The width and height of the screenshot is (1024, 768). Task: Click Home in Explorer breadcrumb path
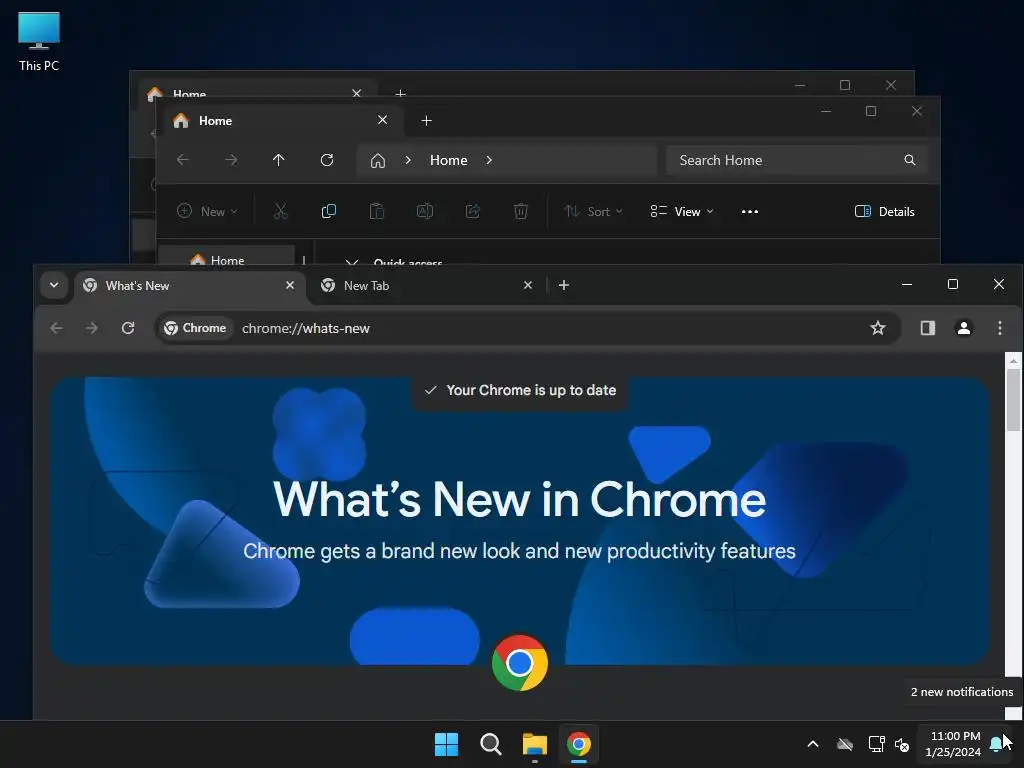pos(449,160)
